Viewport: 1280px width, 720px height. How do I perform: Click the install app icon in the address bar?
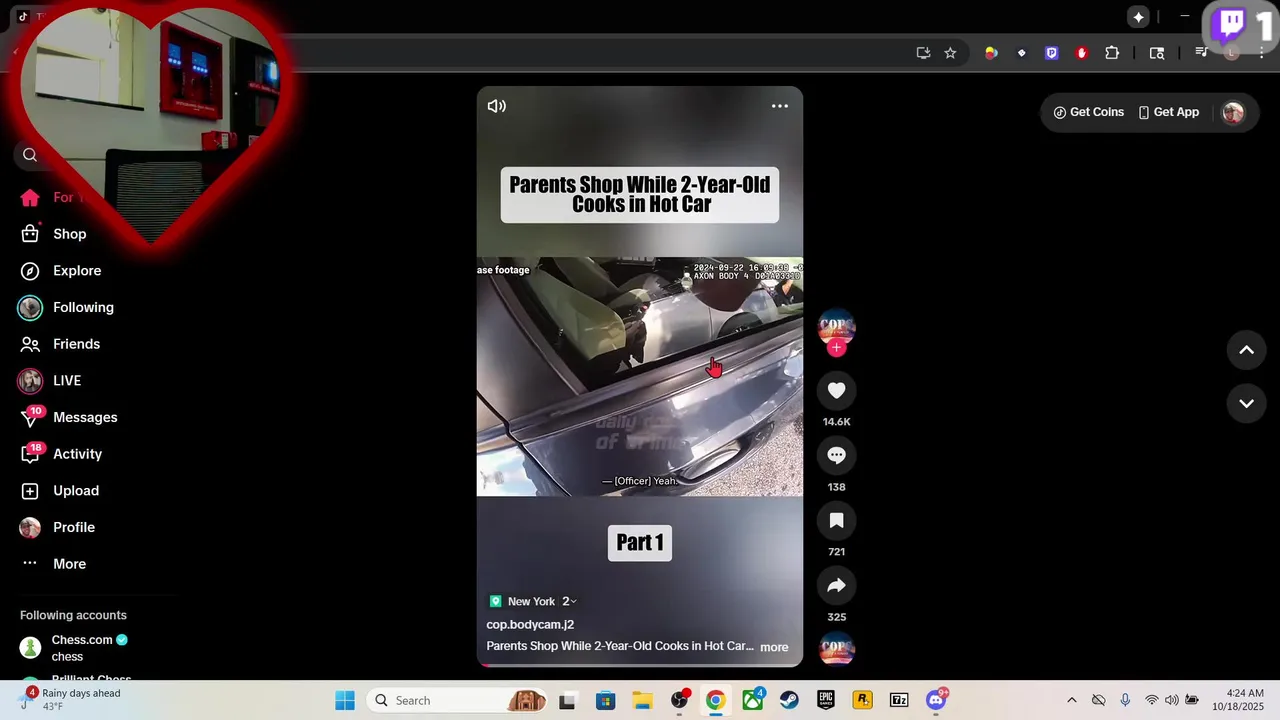tap(923, 53)
